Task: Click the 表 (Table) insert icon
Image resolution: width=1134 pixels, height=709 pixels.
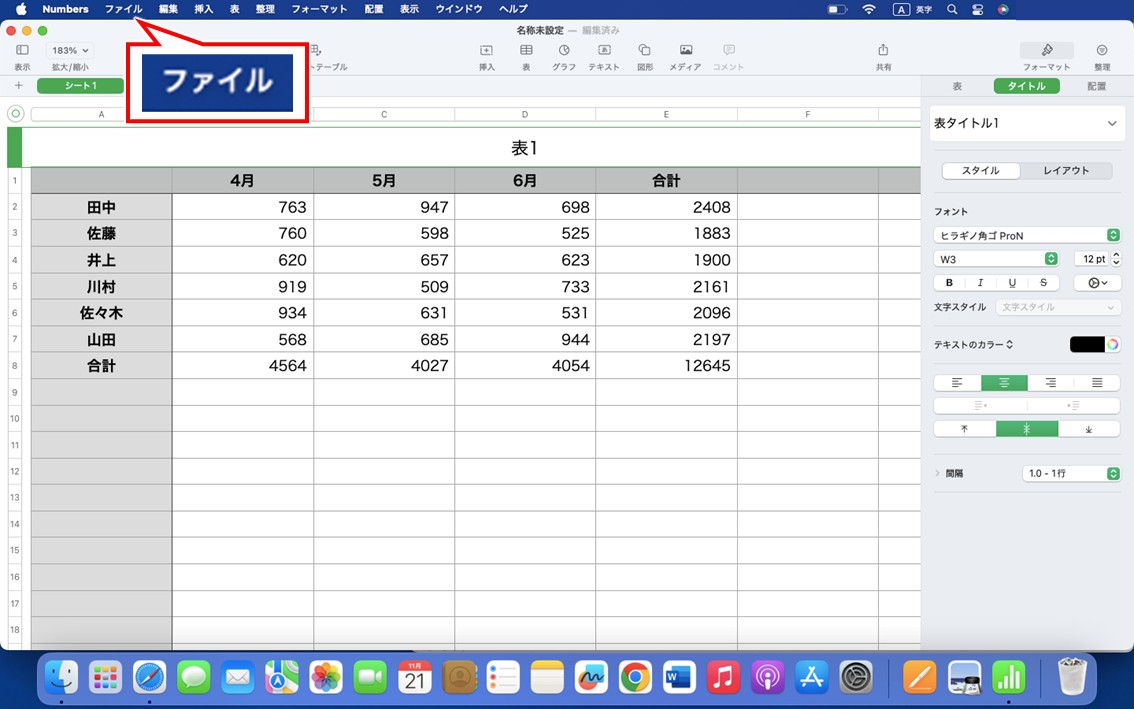Action: pos(526,52)
